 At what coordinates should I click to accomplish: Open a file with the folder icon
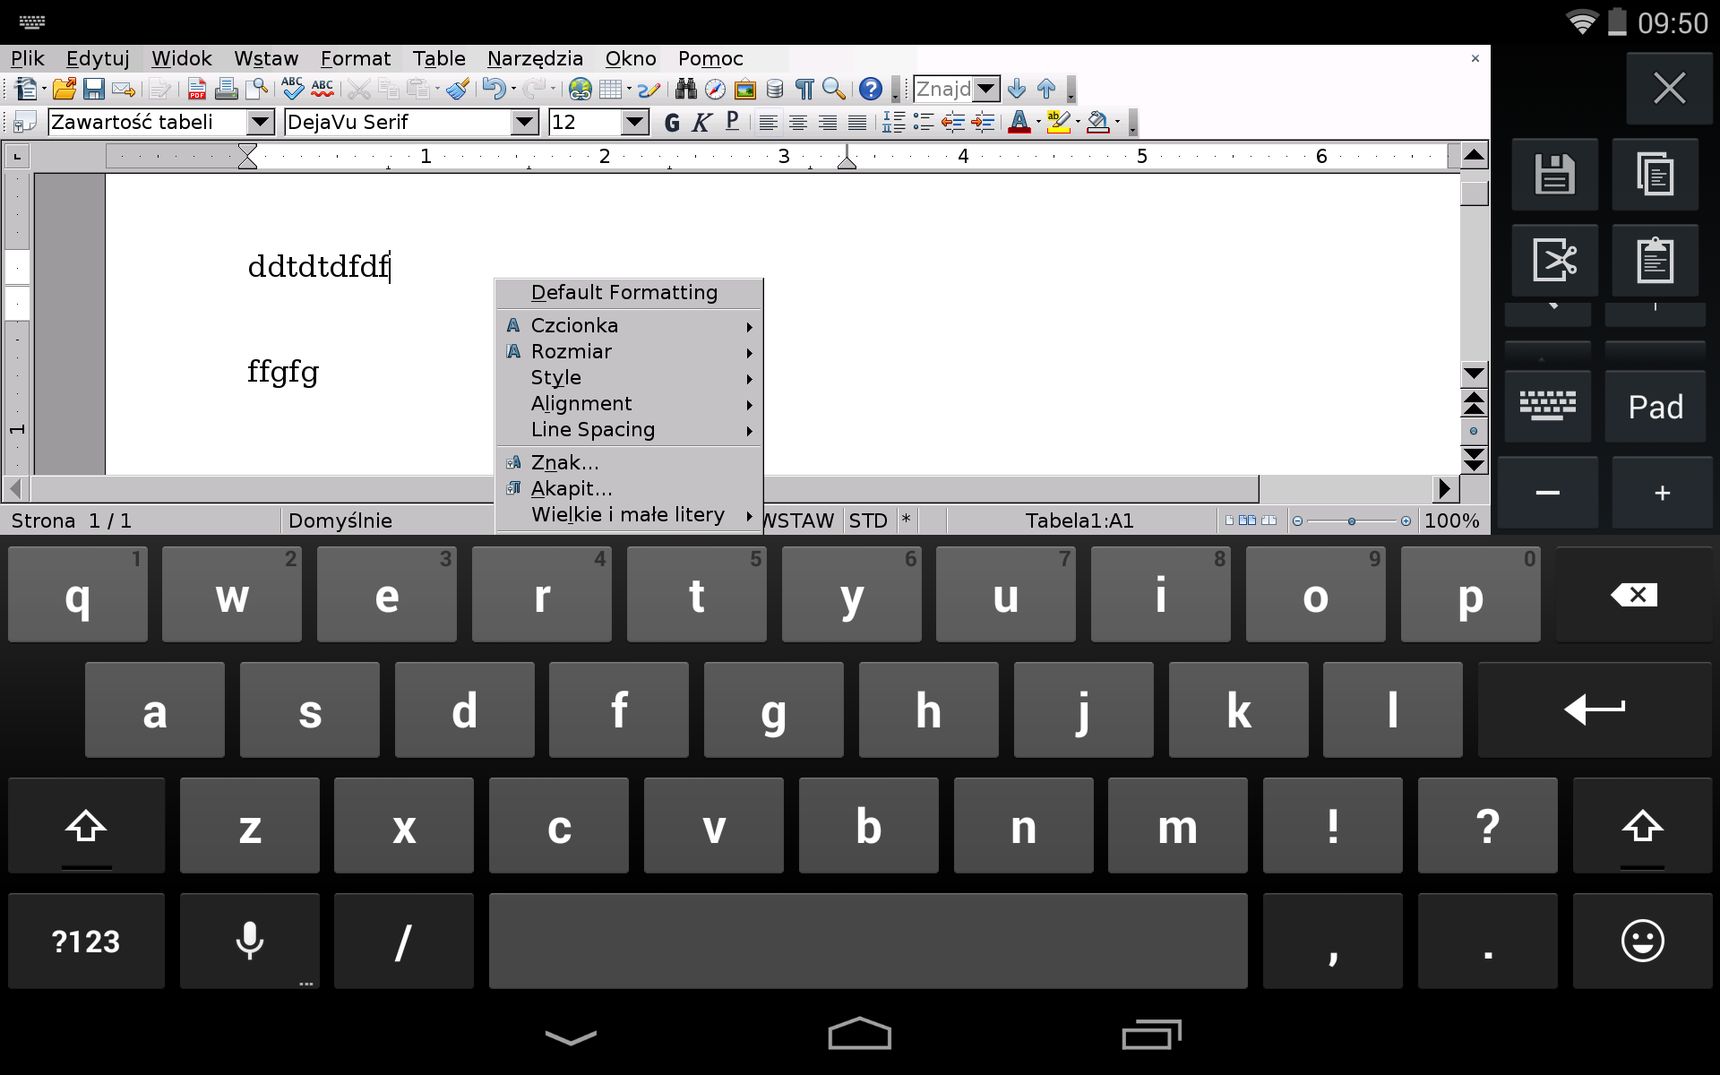point(64,89)
